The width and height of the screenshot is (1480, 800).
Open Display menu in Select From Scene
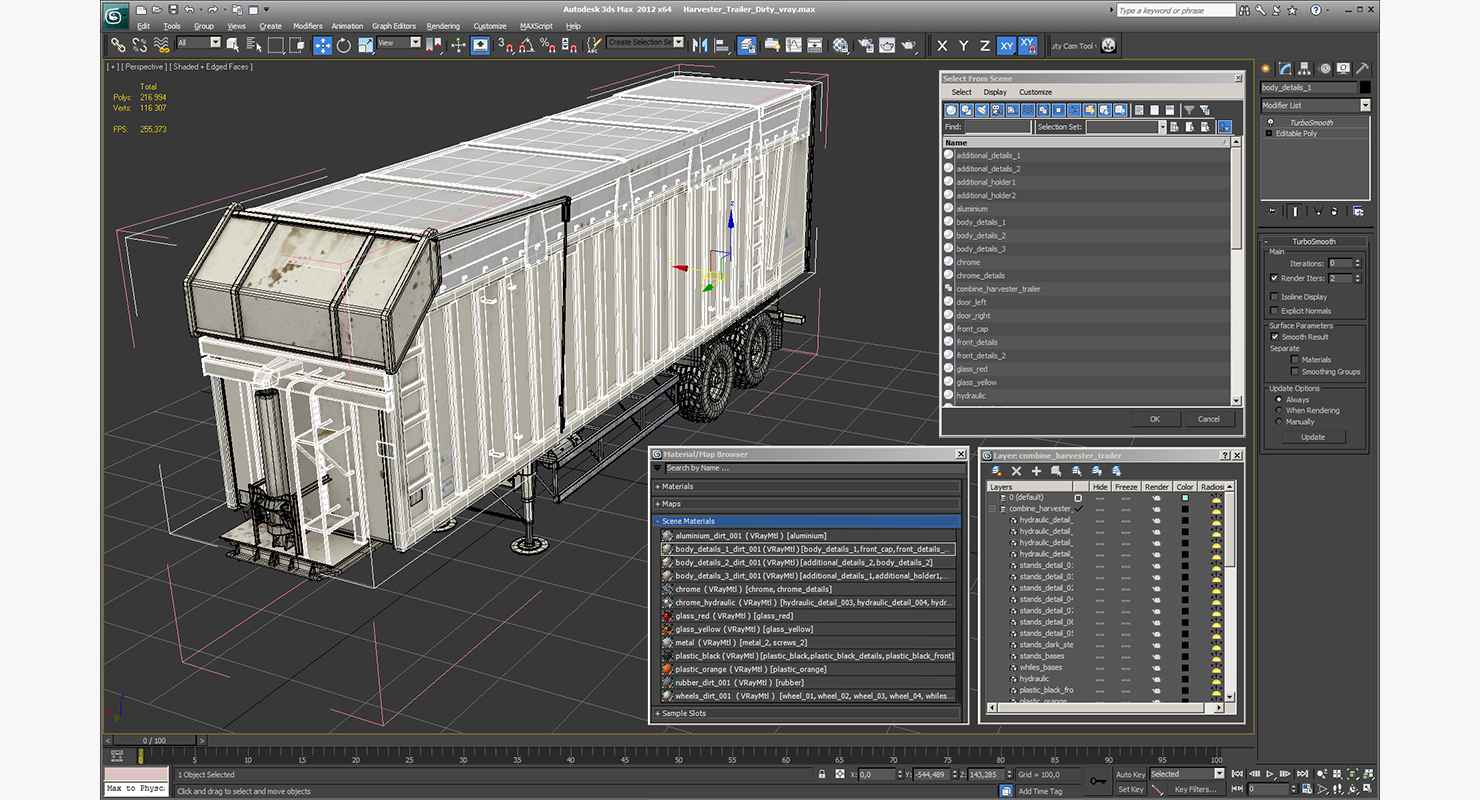point(995,92)
